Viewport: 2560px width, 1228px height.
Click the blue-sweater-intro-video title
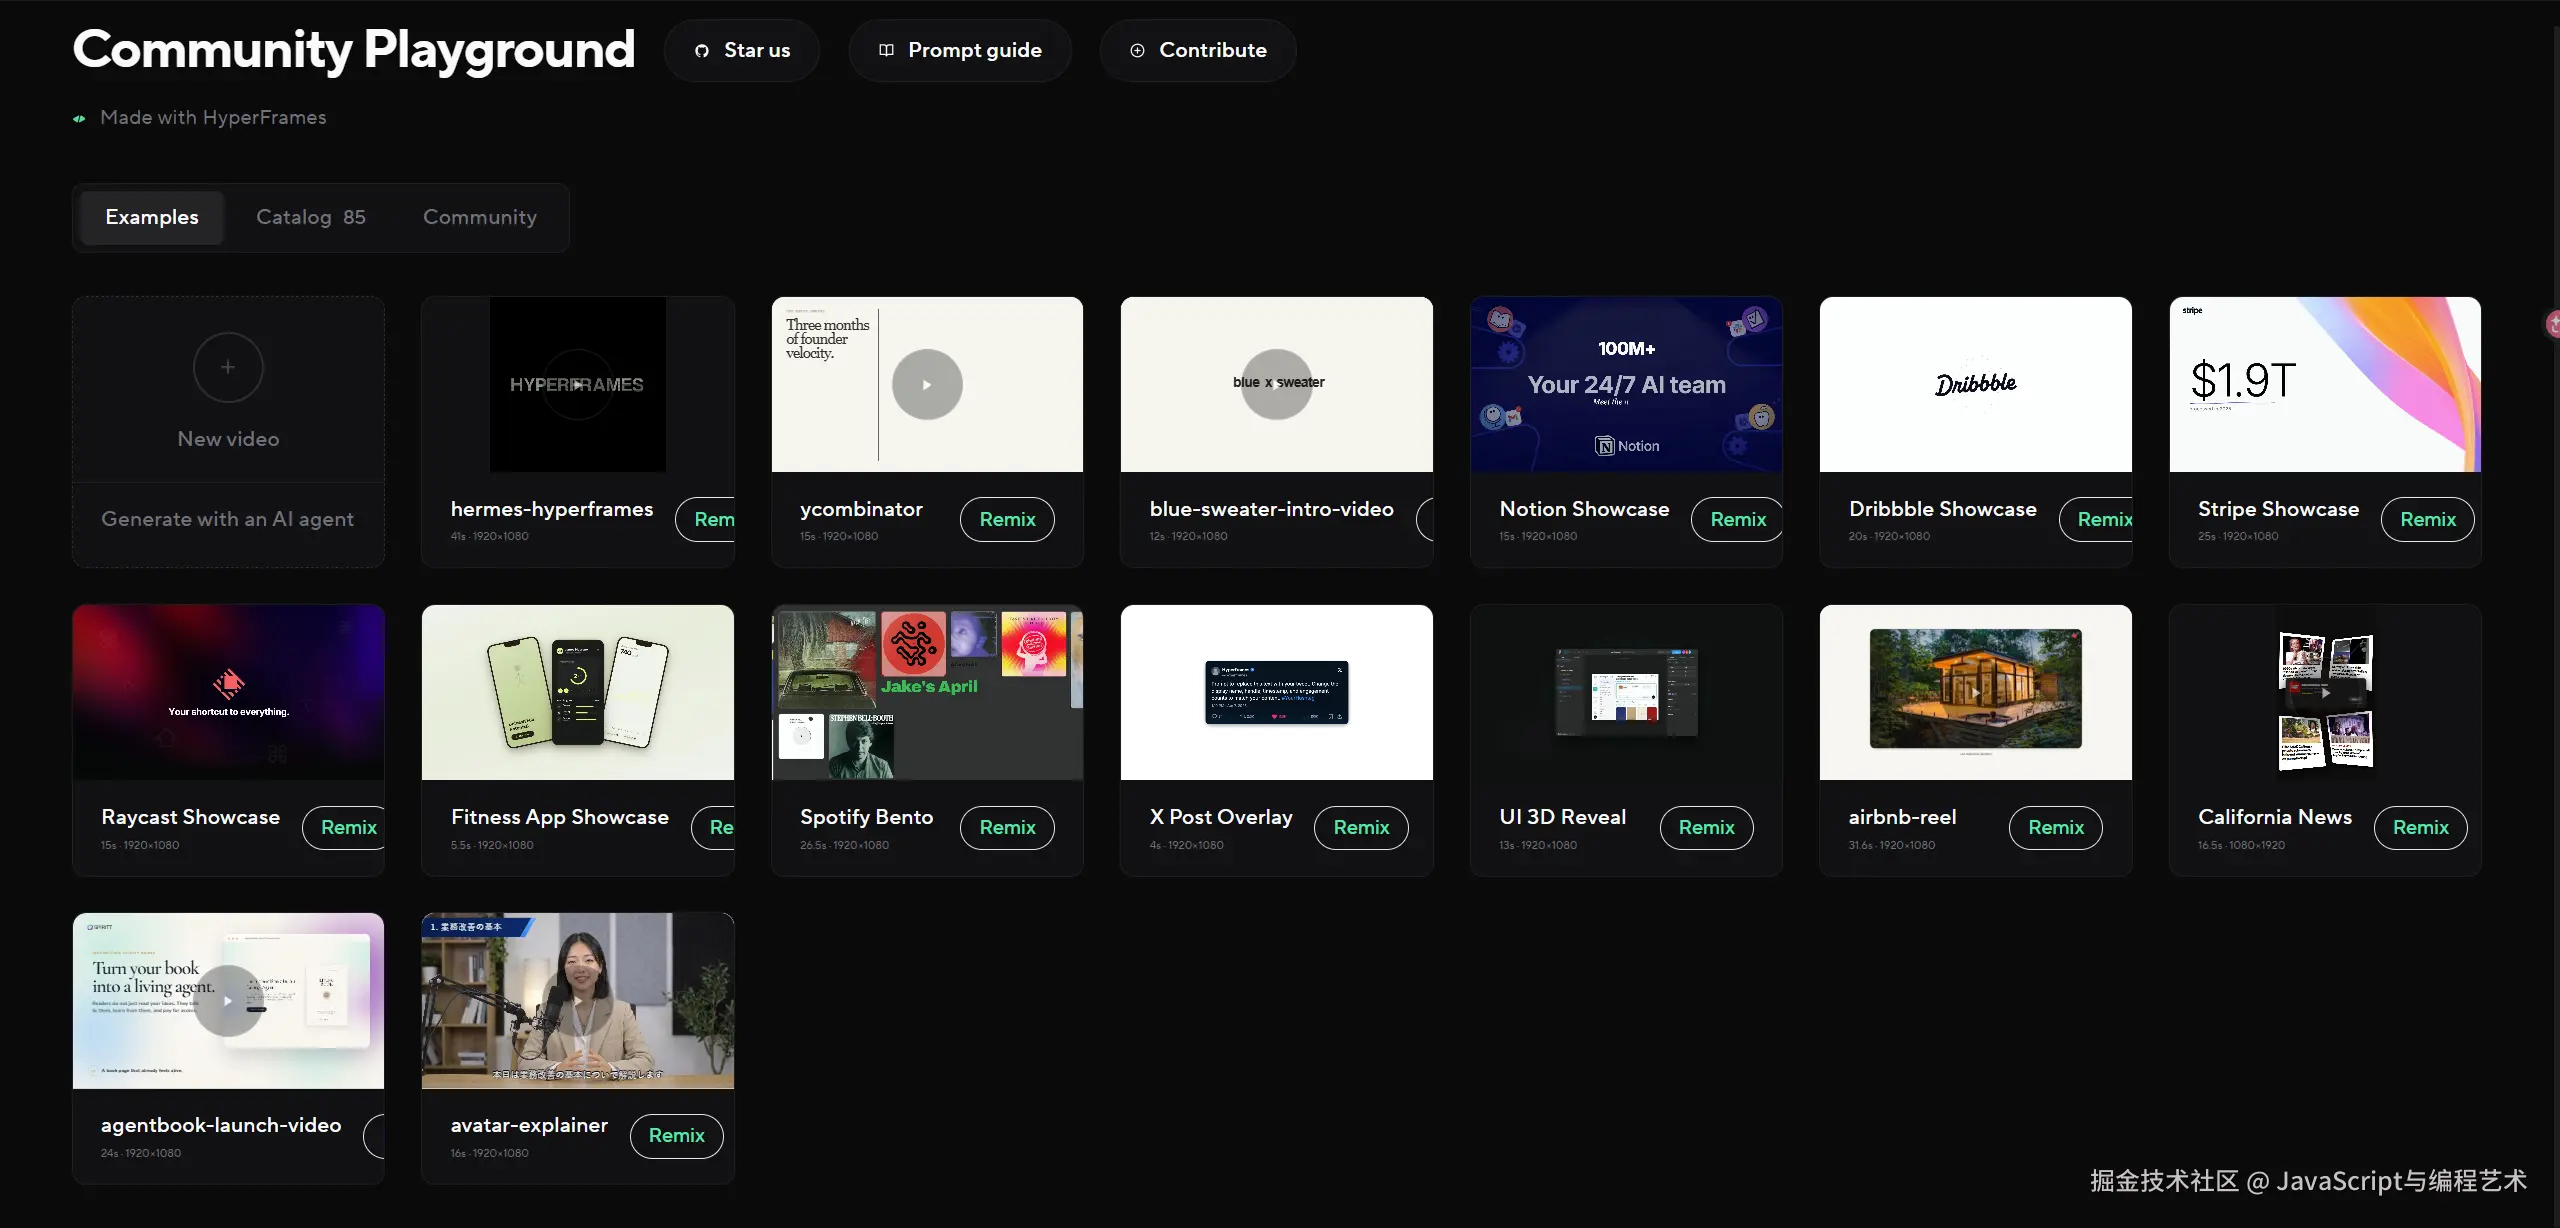[1272, 509]
